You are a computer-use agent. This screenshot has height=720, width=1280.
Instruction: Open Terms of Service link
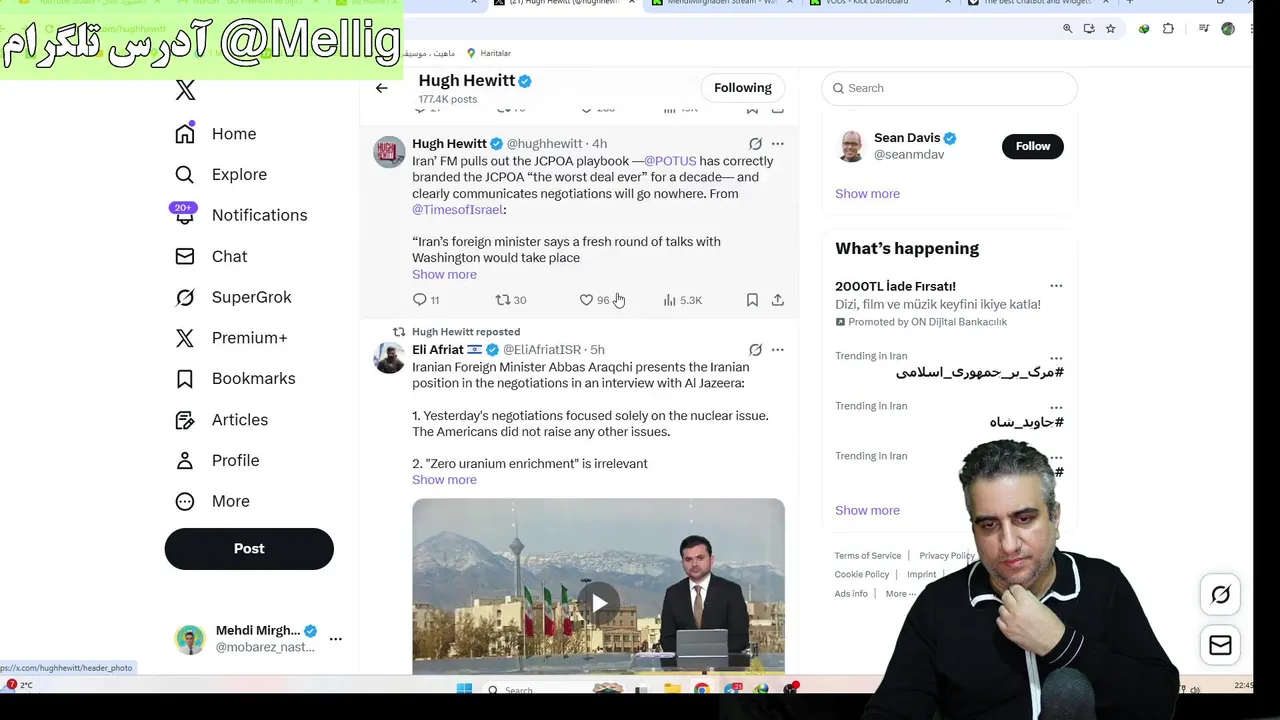point(868,556)
